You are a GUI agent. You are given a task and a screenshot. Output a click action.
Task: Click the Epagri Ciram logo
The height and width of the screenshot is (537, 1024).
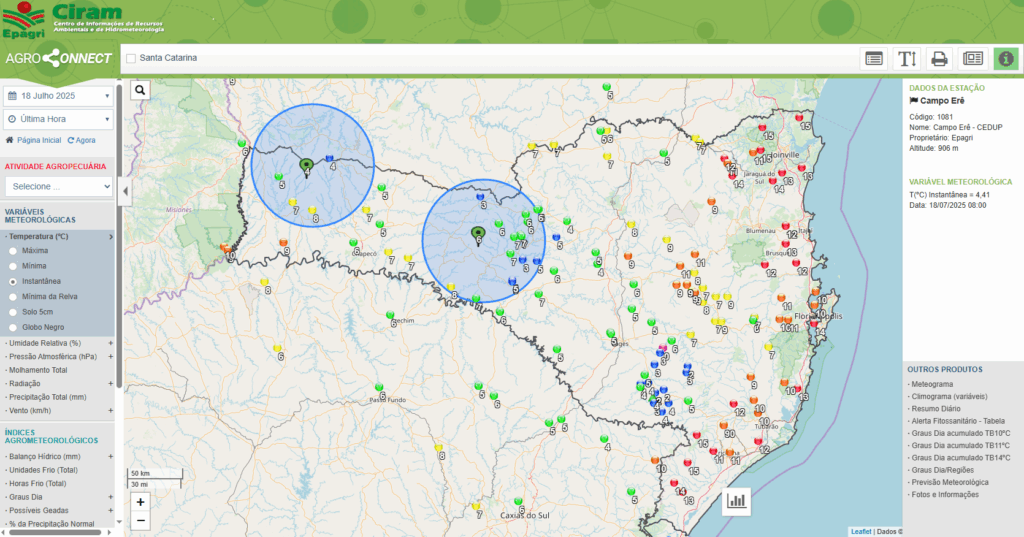click(84, 20)
